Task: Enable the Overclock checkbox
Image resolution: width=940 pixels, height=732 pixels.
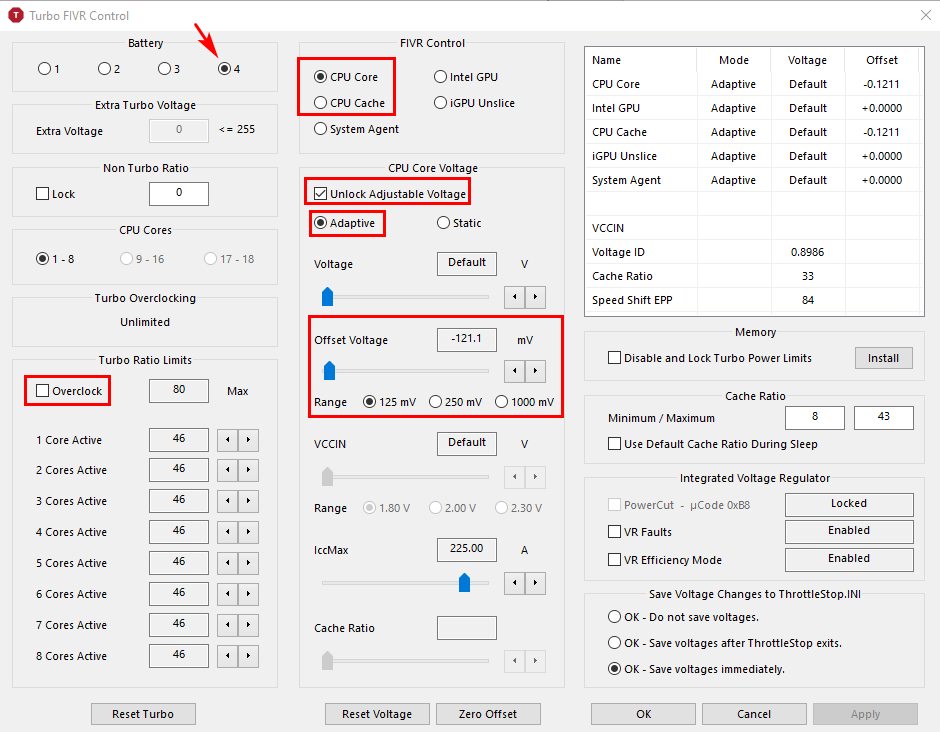Action: point(69,391)
